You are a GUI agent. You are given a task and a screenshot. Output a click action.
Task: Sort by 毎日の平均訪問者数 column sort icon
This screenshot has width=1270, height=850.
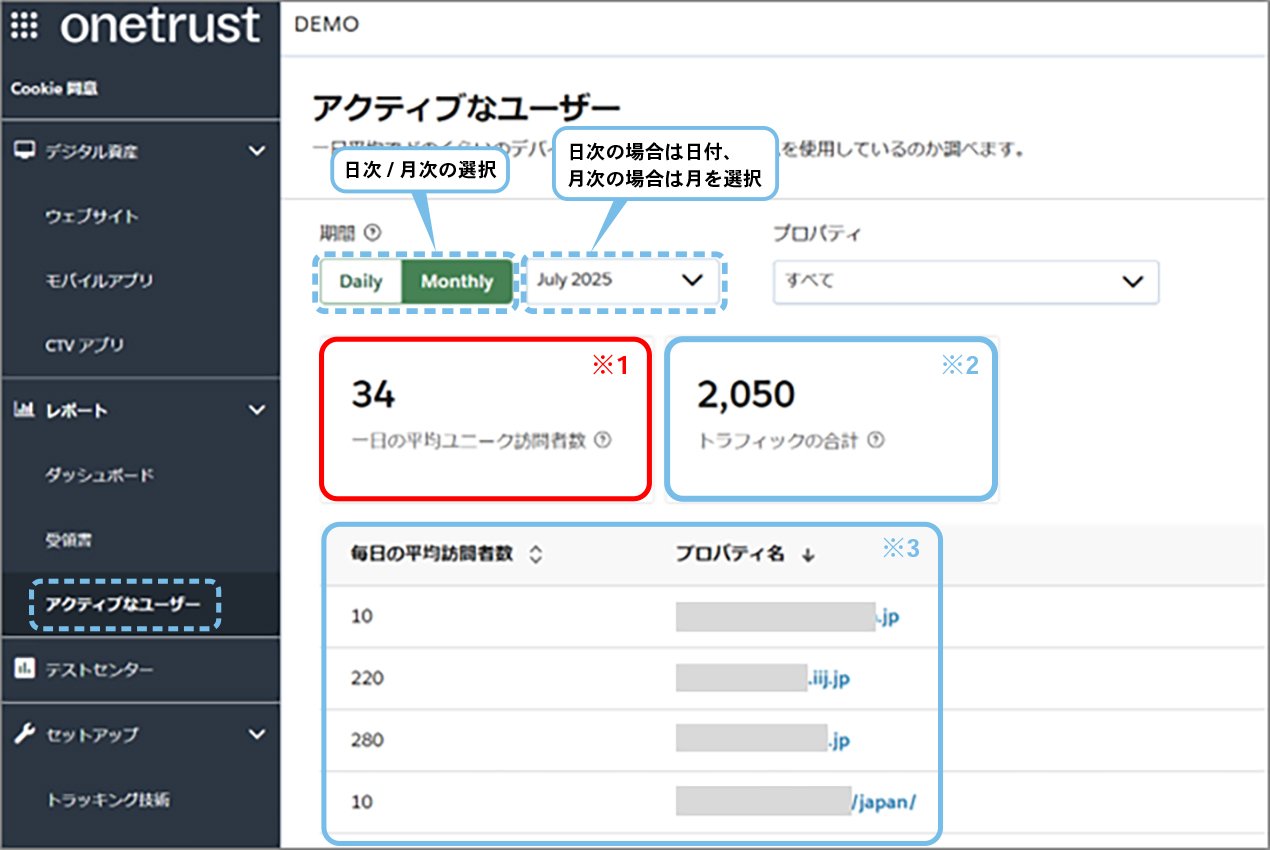tap(535, 555)
